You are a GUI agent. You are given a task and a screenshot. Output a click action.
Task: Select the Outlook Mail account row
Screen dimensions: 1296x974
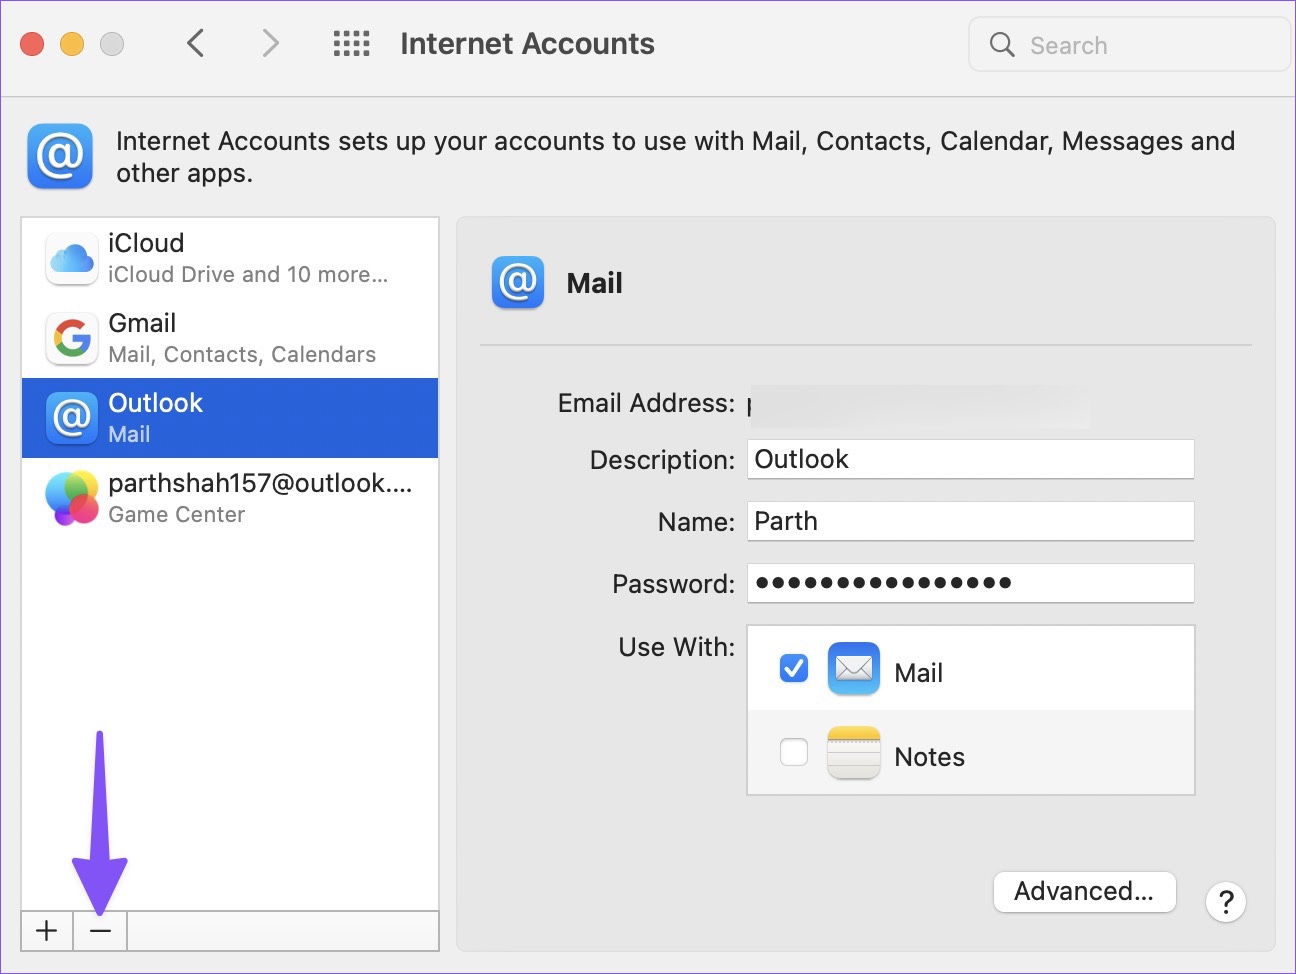click(230, 418)
